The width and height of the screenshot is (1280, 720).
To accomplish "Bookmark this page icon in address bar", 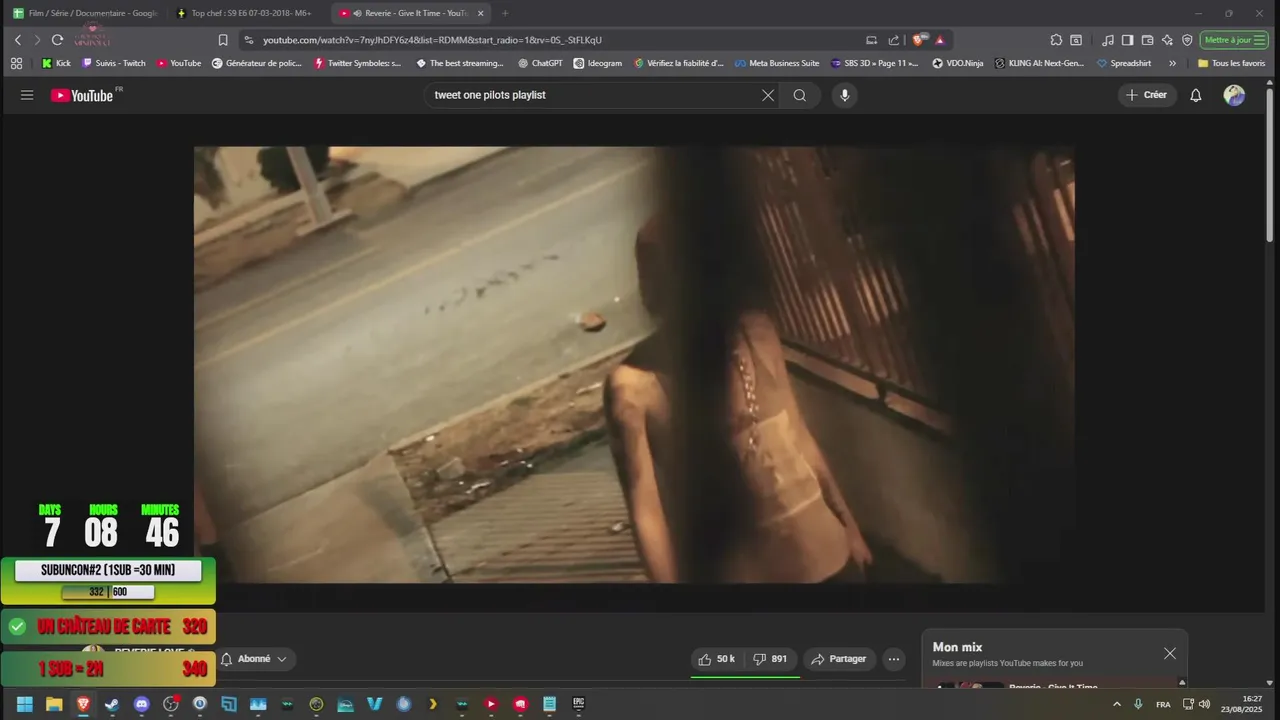I will point(223,40).
